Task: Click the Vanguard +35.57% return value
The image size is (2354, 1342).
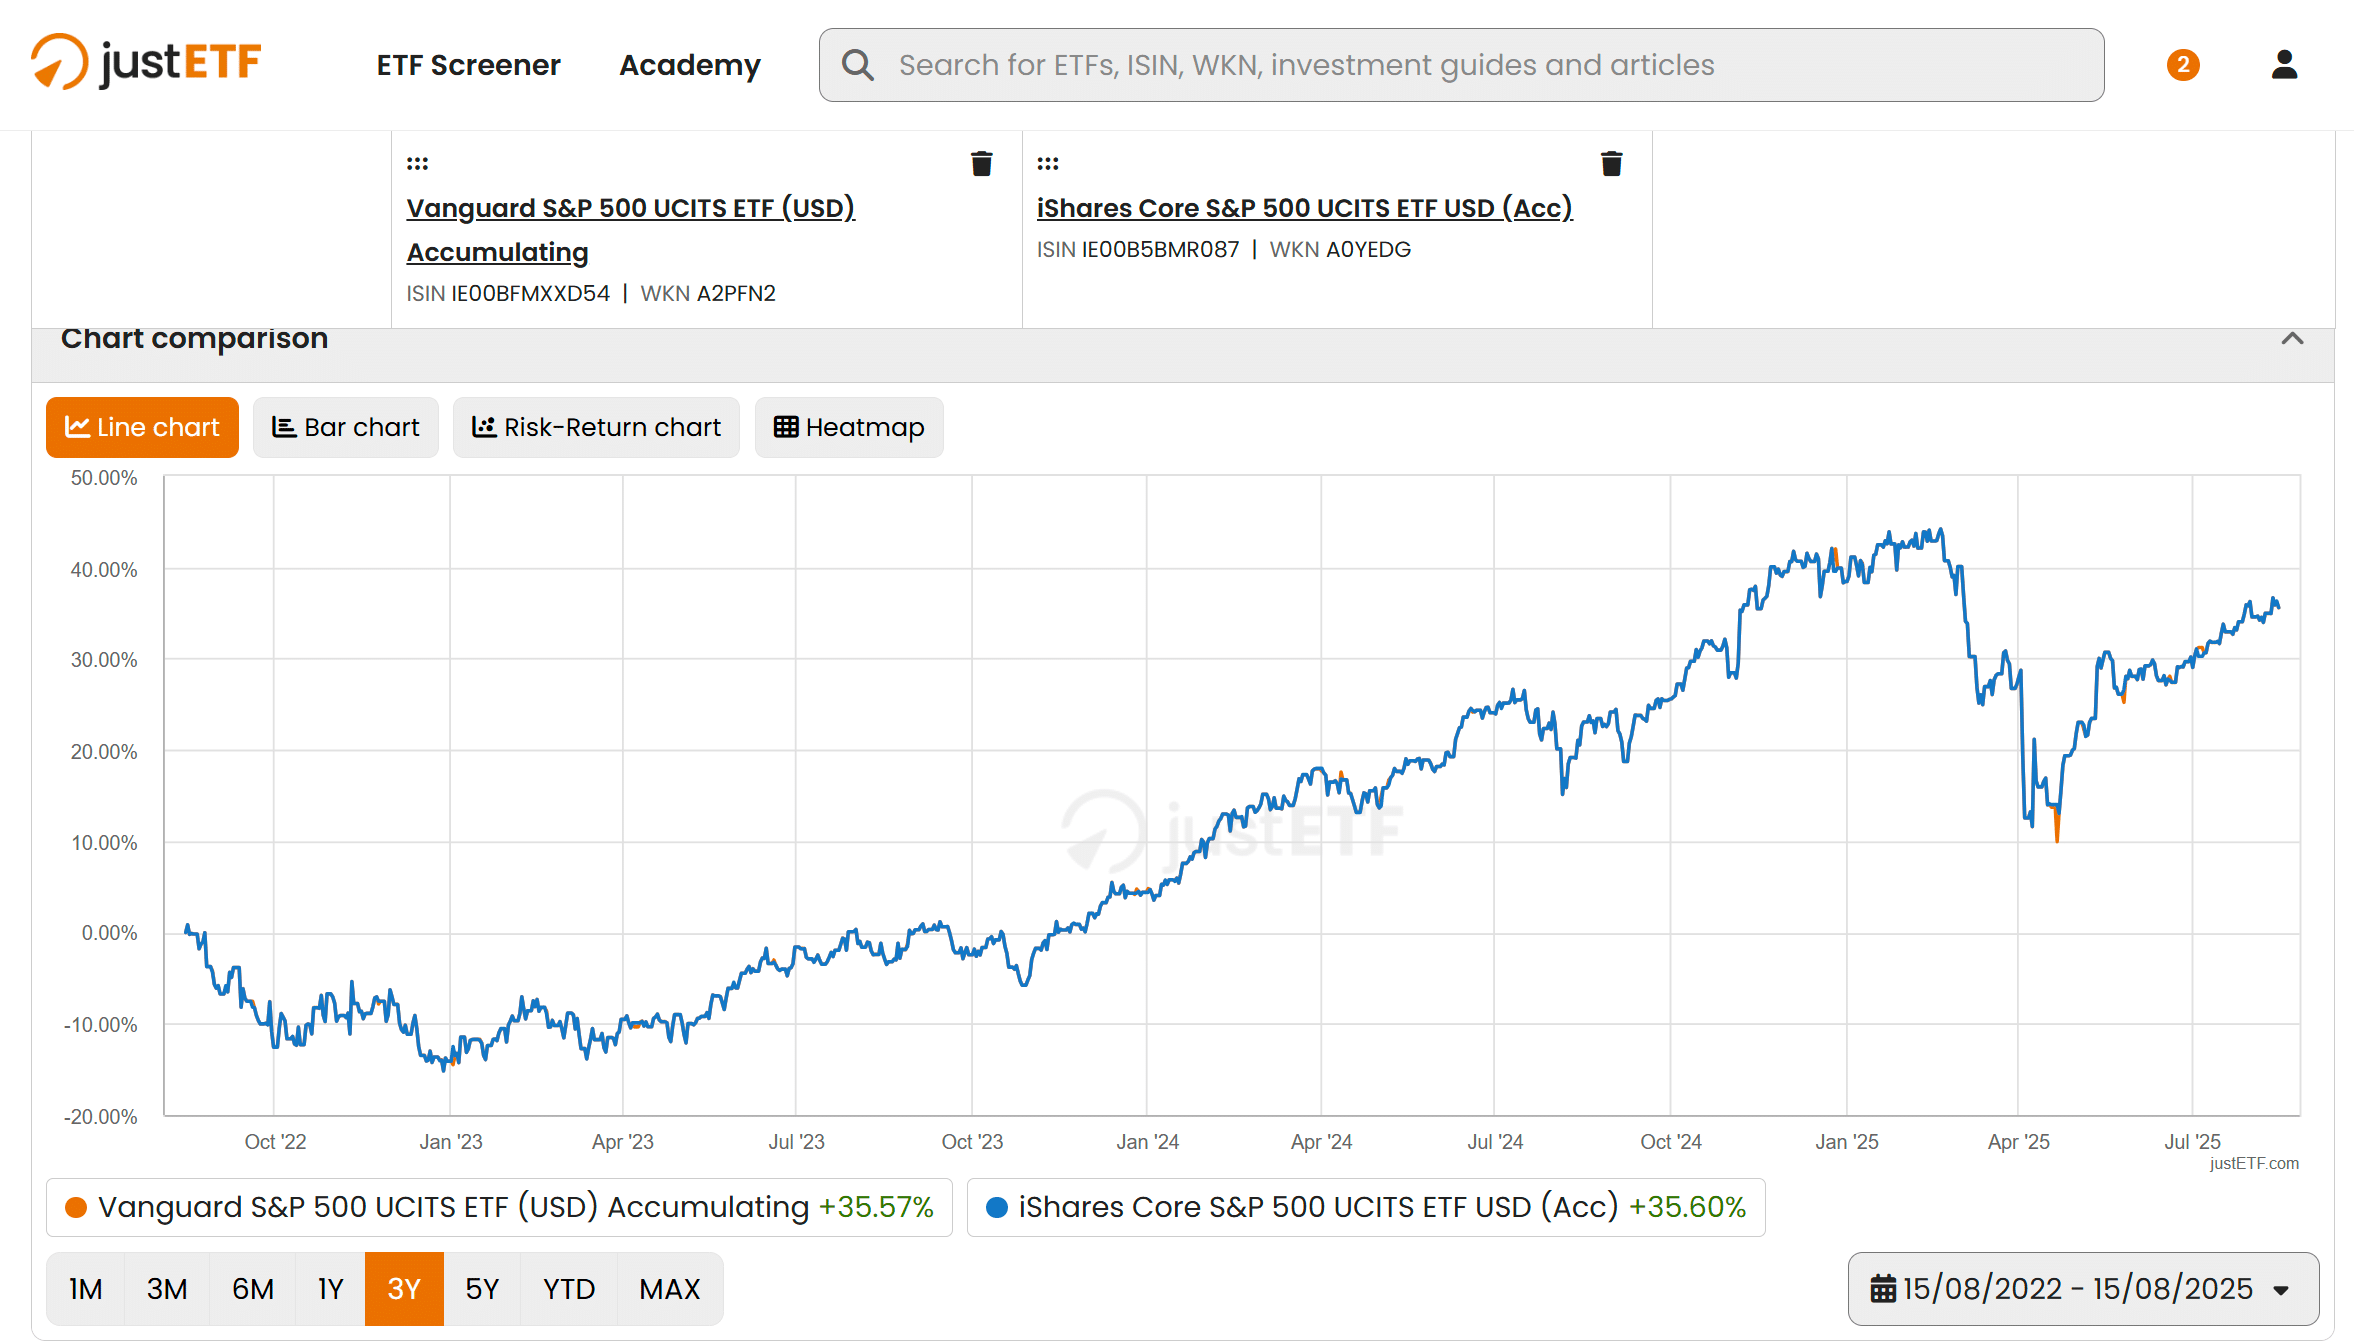Action: click(876, 1207)
